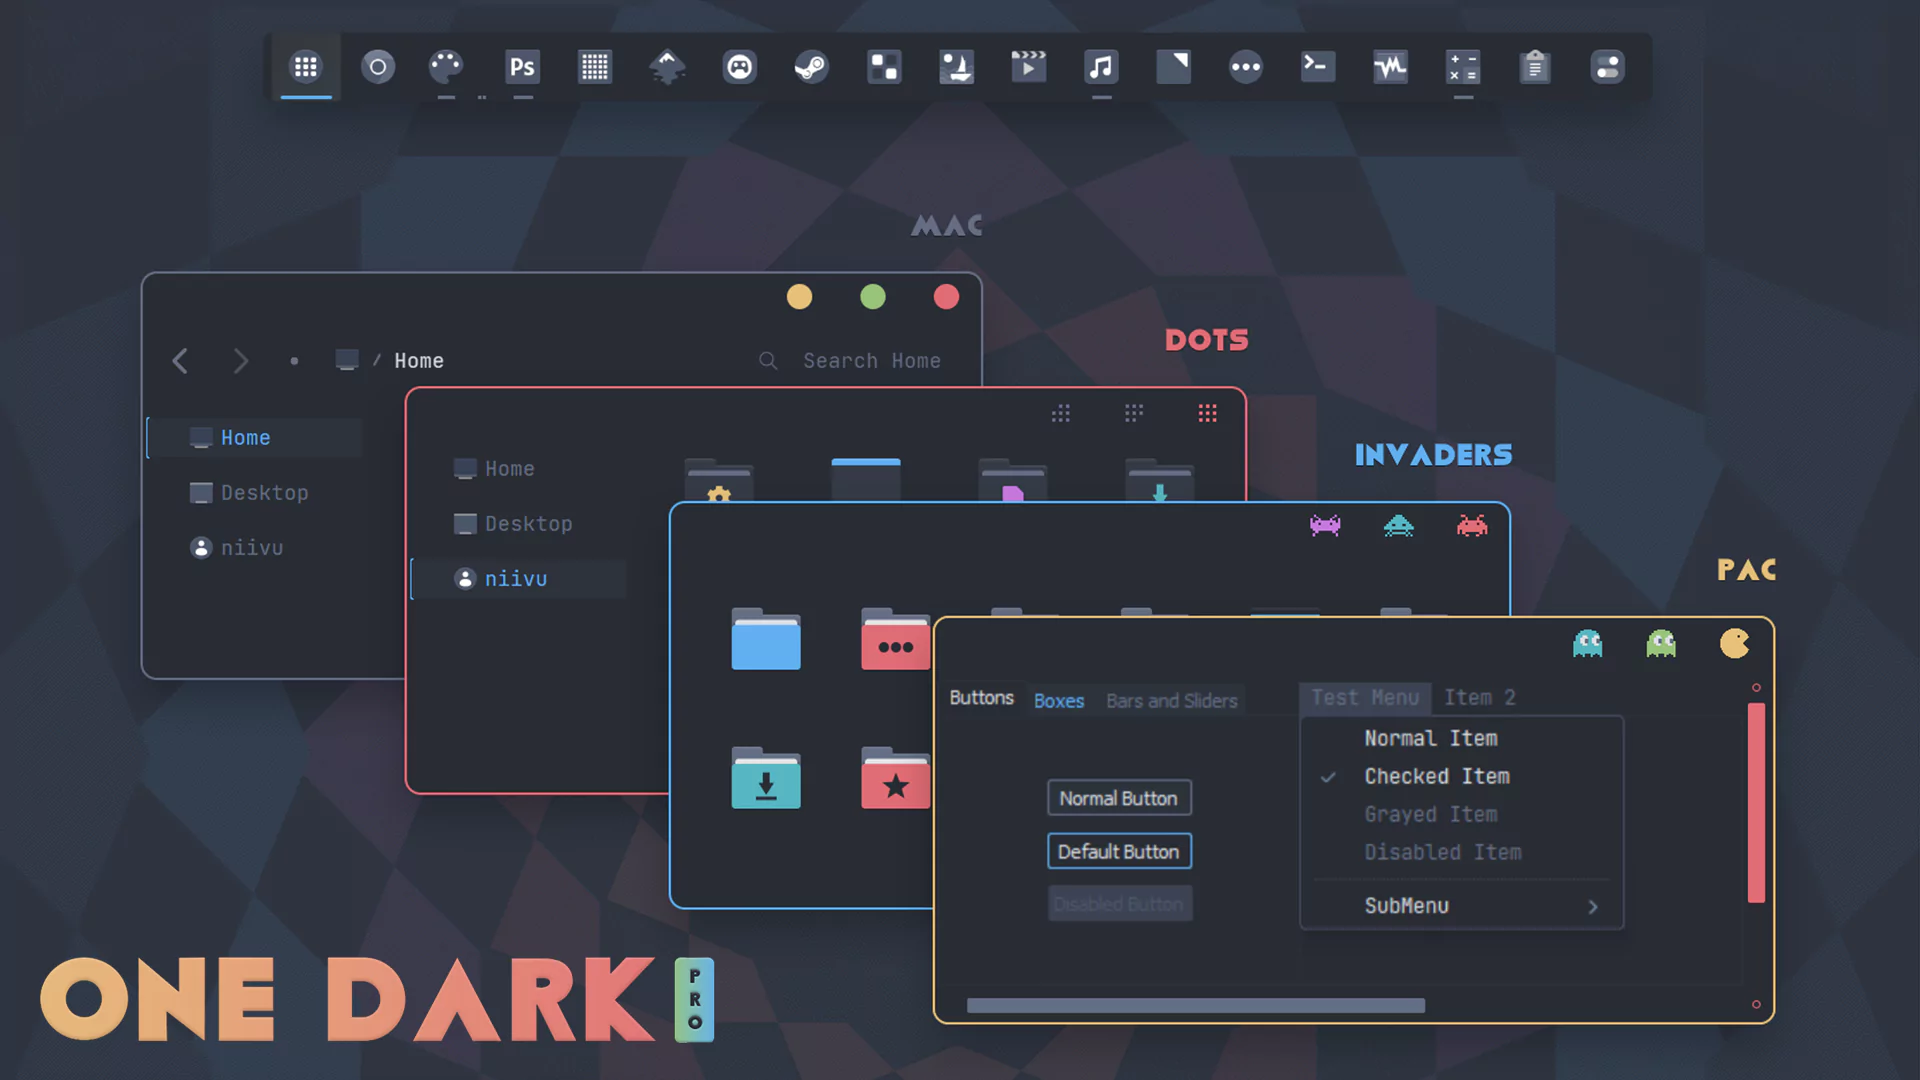Switch to grid view in the Dots window

point(1207,413)
